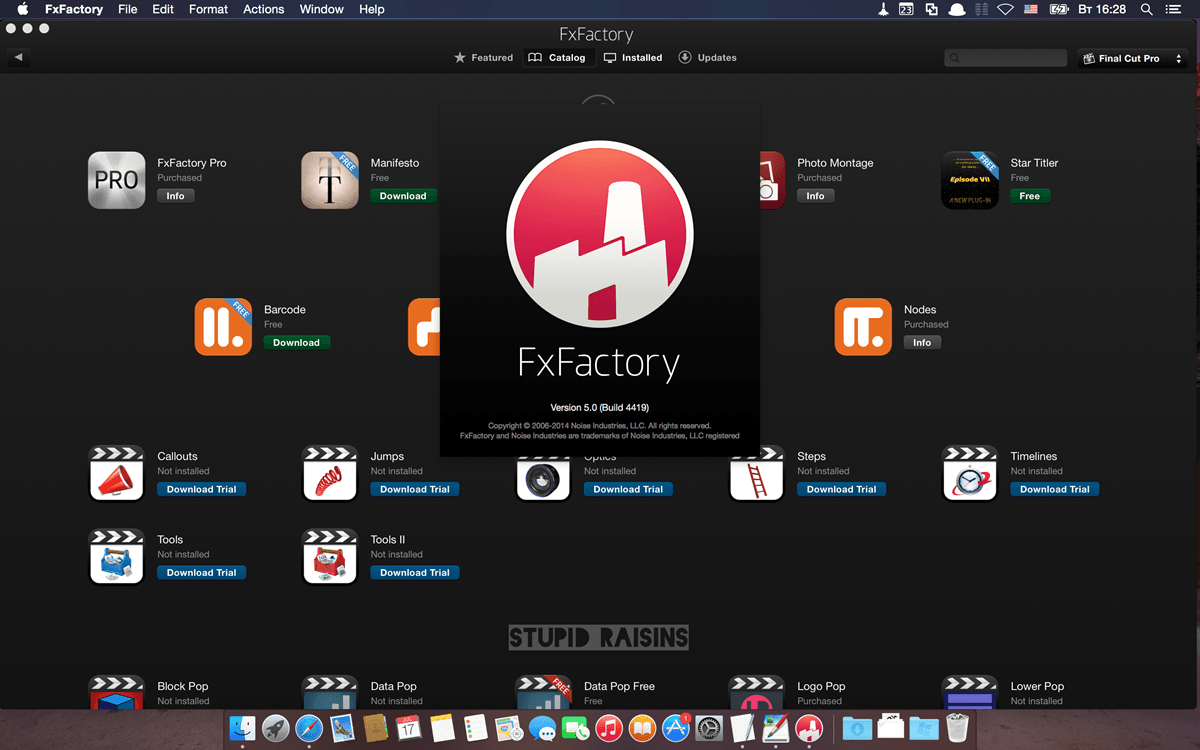Open the battery status menu
The image size is (1200, 750).
coord(1059,9)
